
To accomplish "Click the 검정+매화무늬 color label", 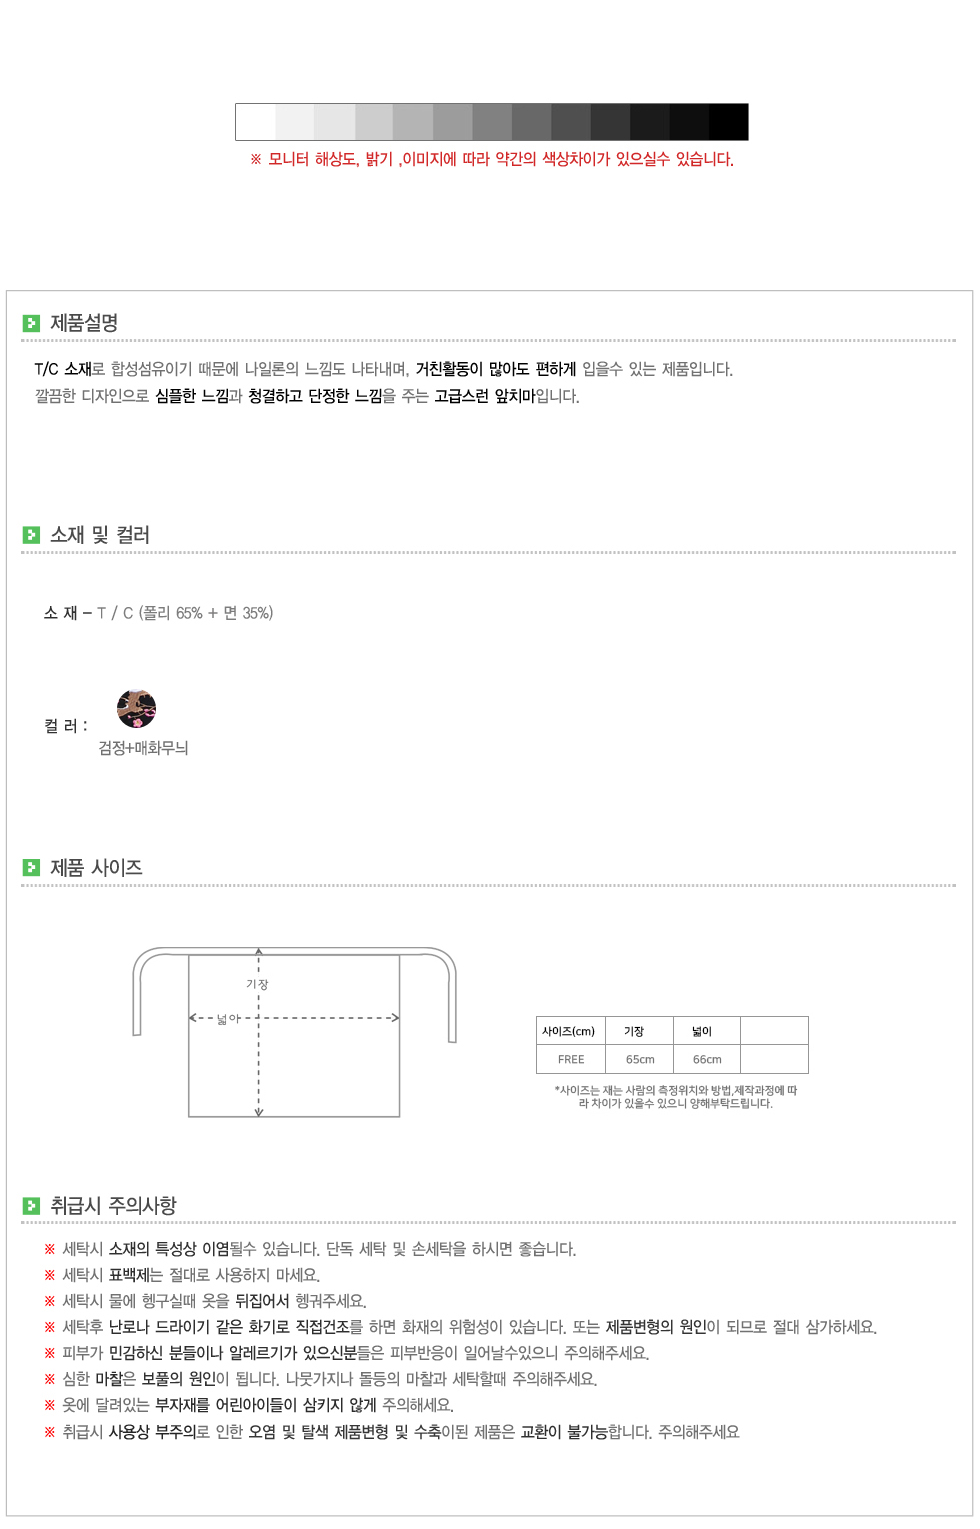I will click(x=143, y=748).
